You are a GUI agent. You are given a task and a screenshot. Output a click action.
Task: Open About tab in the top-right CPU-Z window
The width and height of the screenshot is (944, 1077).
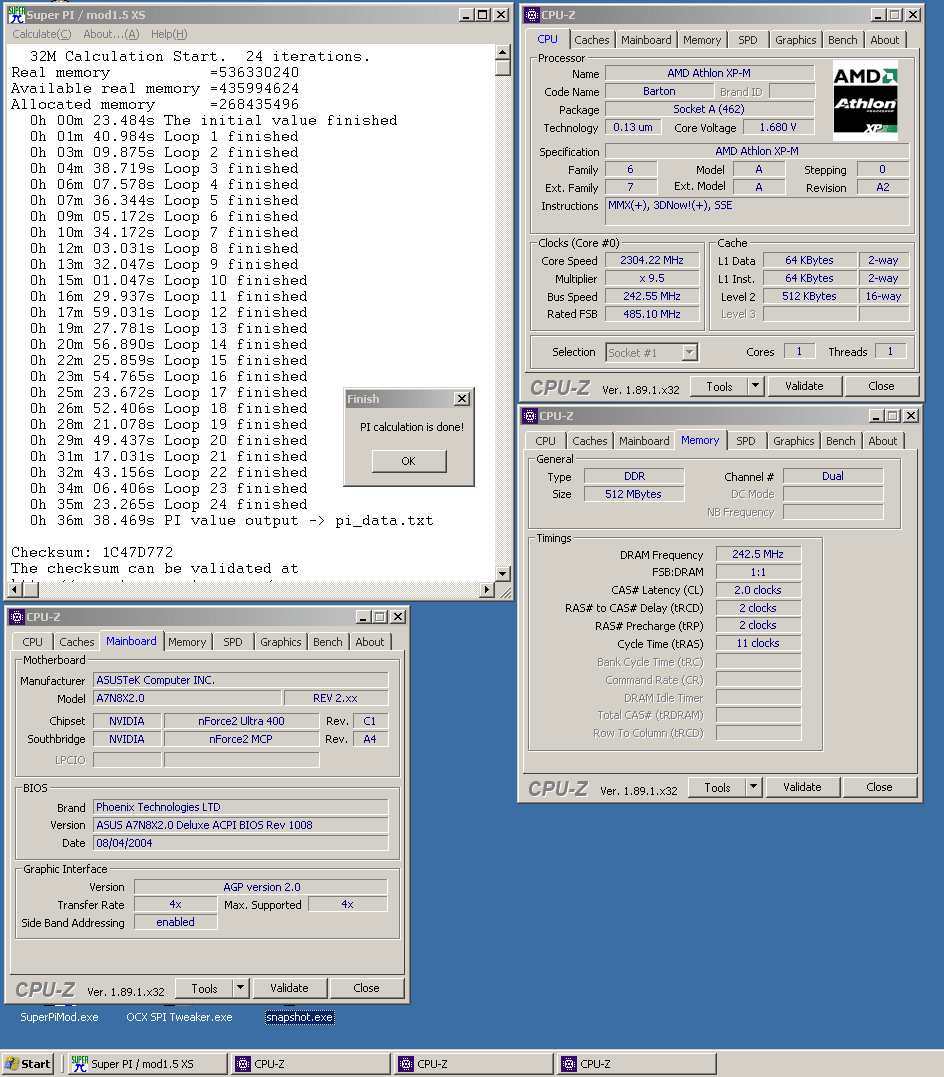[884, 40]
